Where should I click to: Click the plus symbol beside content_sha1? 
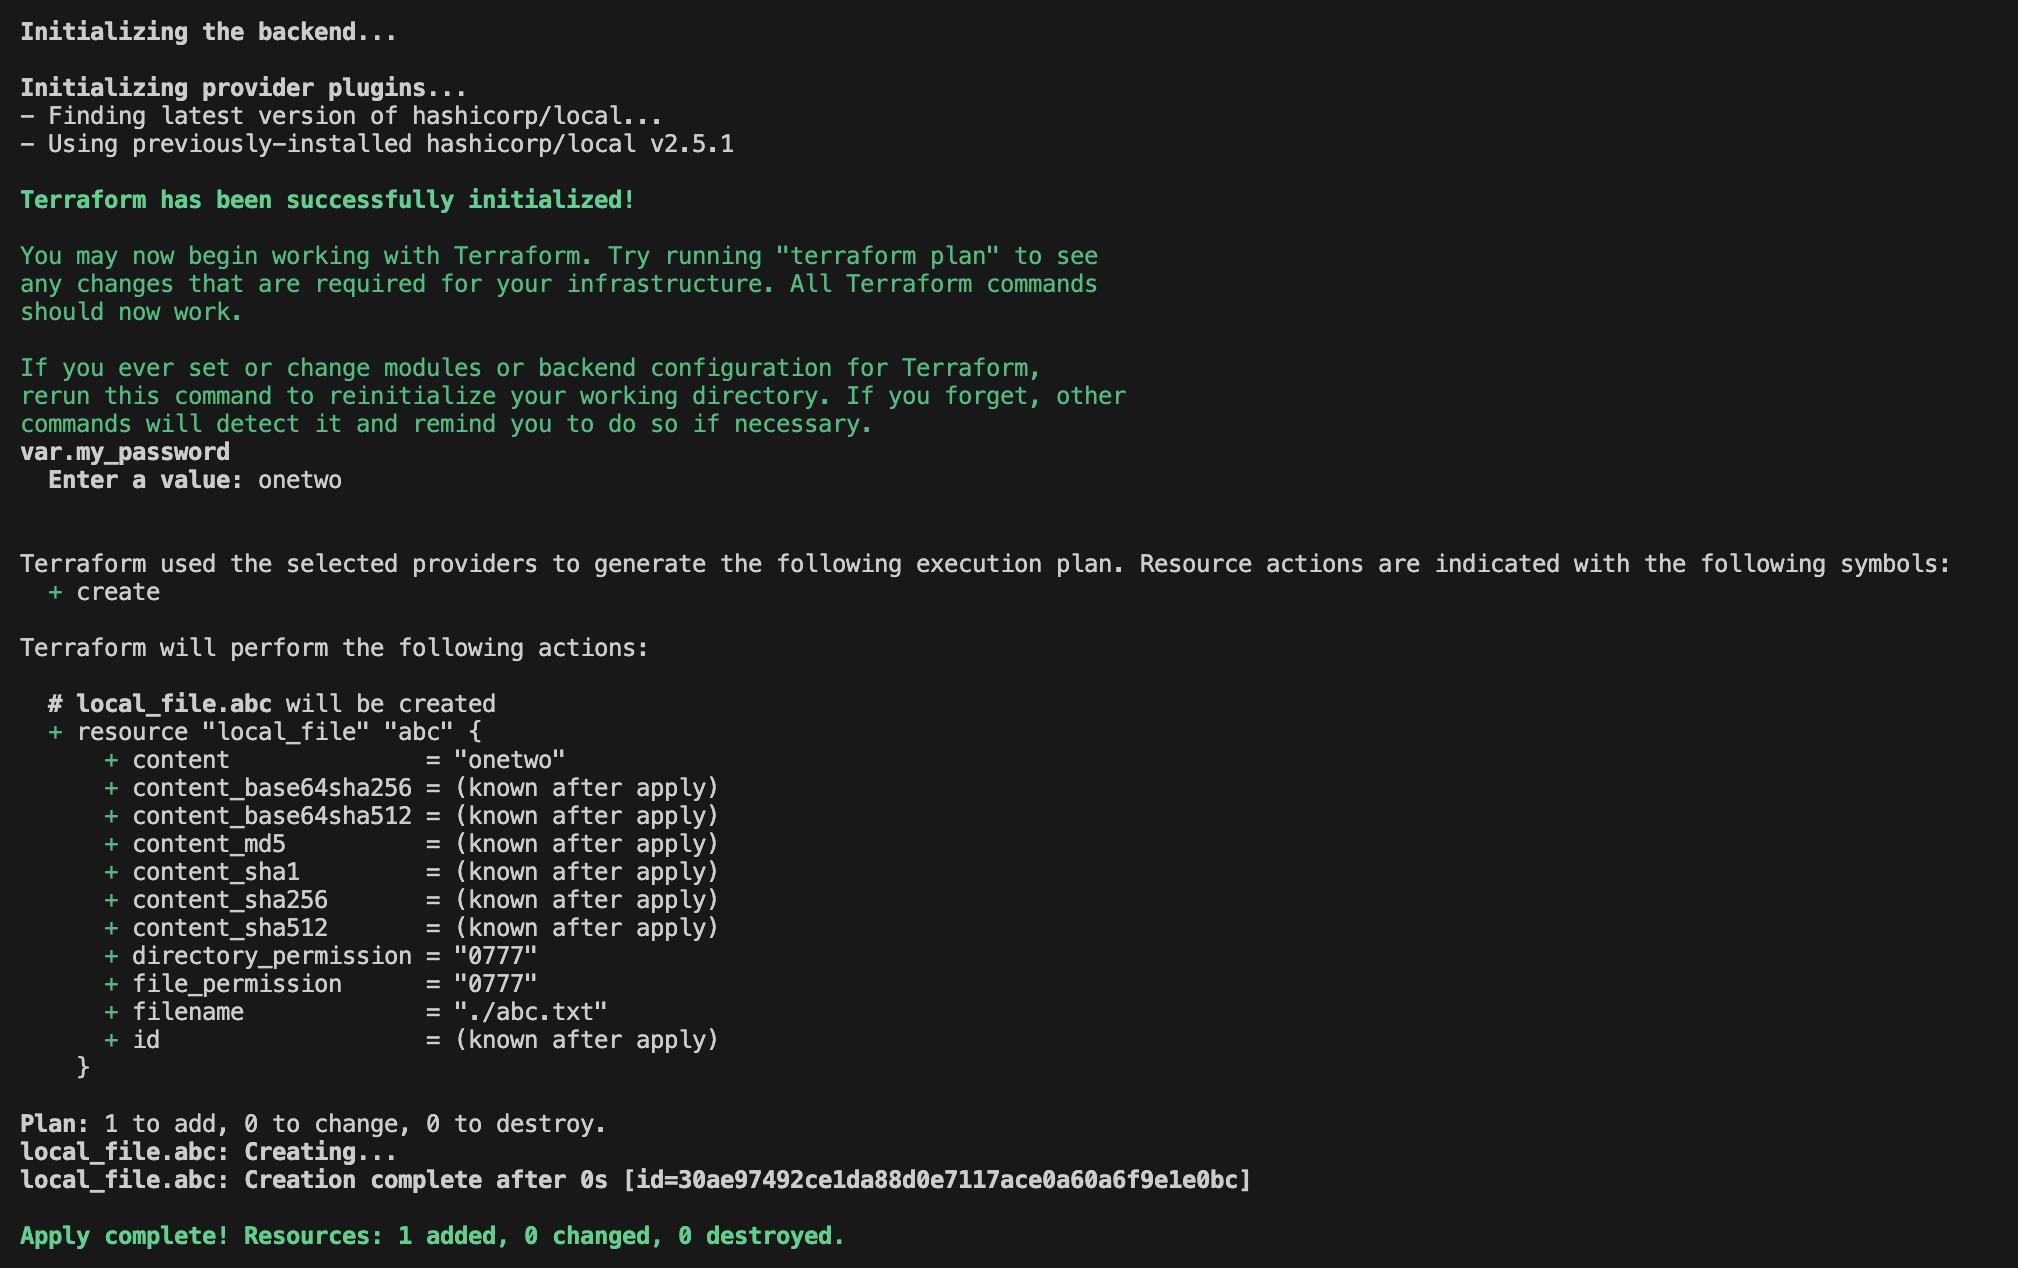point(111,872)
